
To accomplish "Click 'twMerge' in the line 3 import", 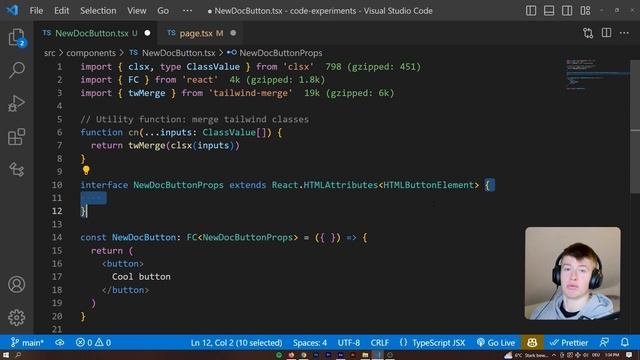I will point(147,93).
